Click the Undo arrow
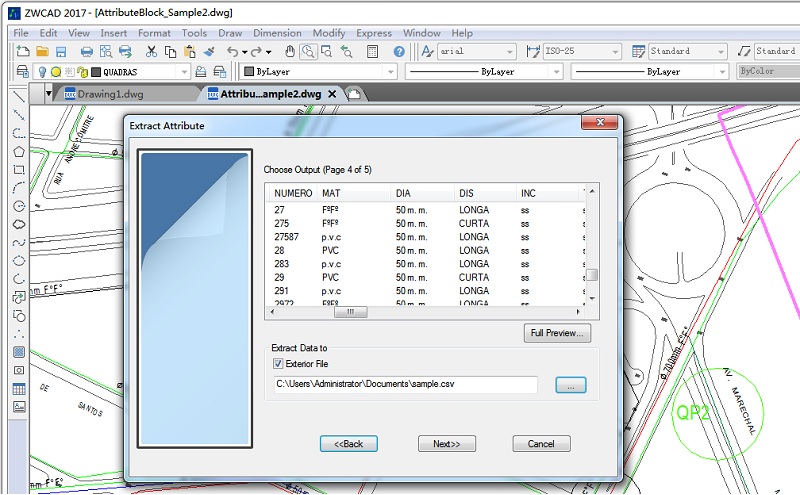This screenshot has width=800, height=495. click(x=233, y=51)
